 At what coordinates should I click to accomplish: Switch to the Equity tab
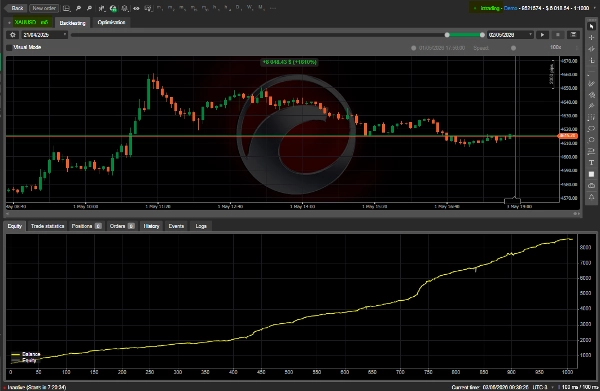pyautogui.click(x=15, y=226)
